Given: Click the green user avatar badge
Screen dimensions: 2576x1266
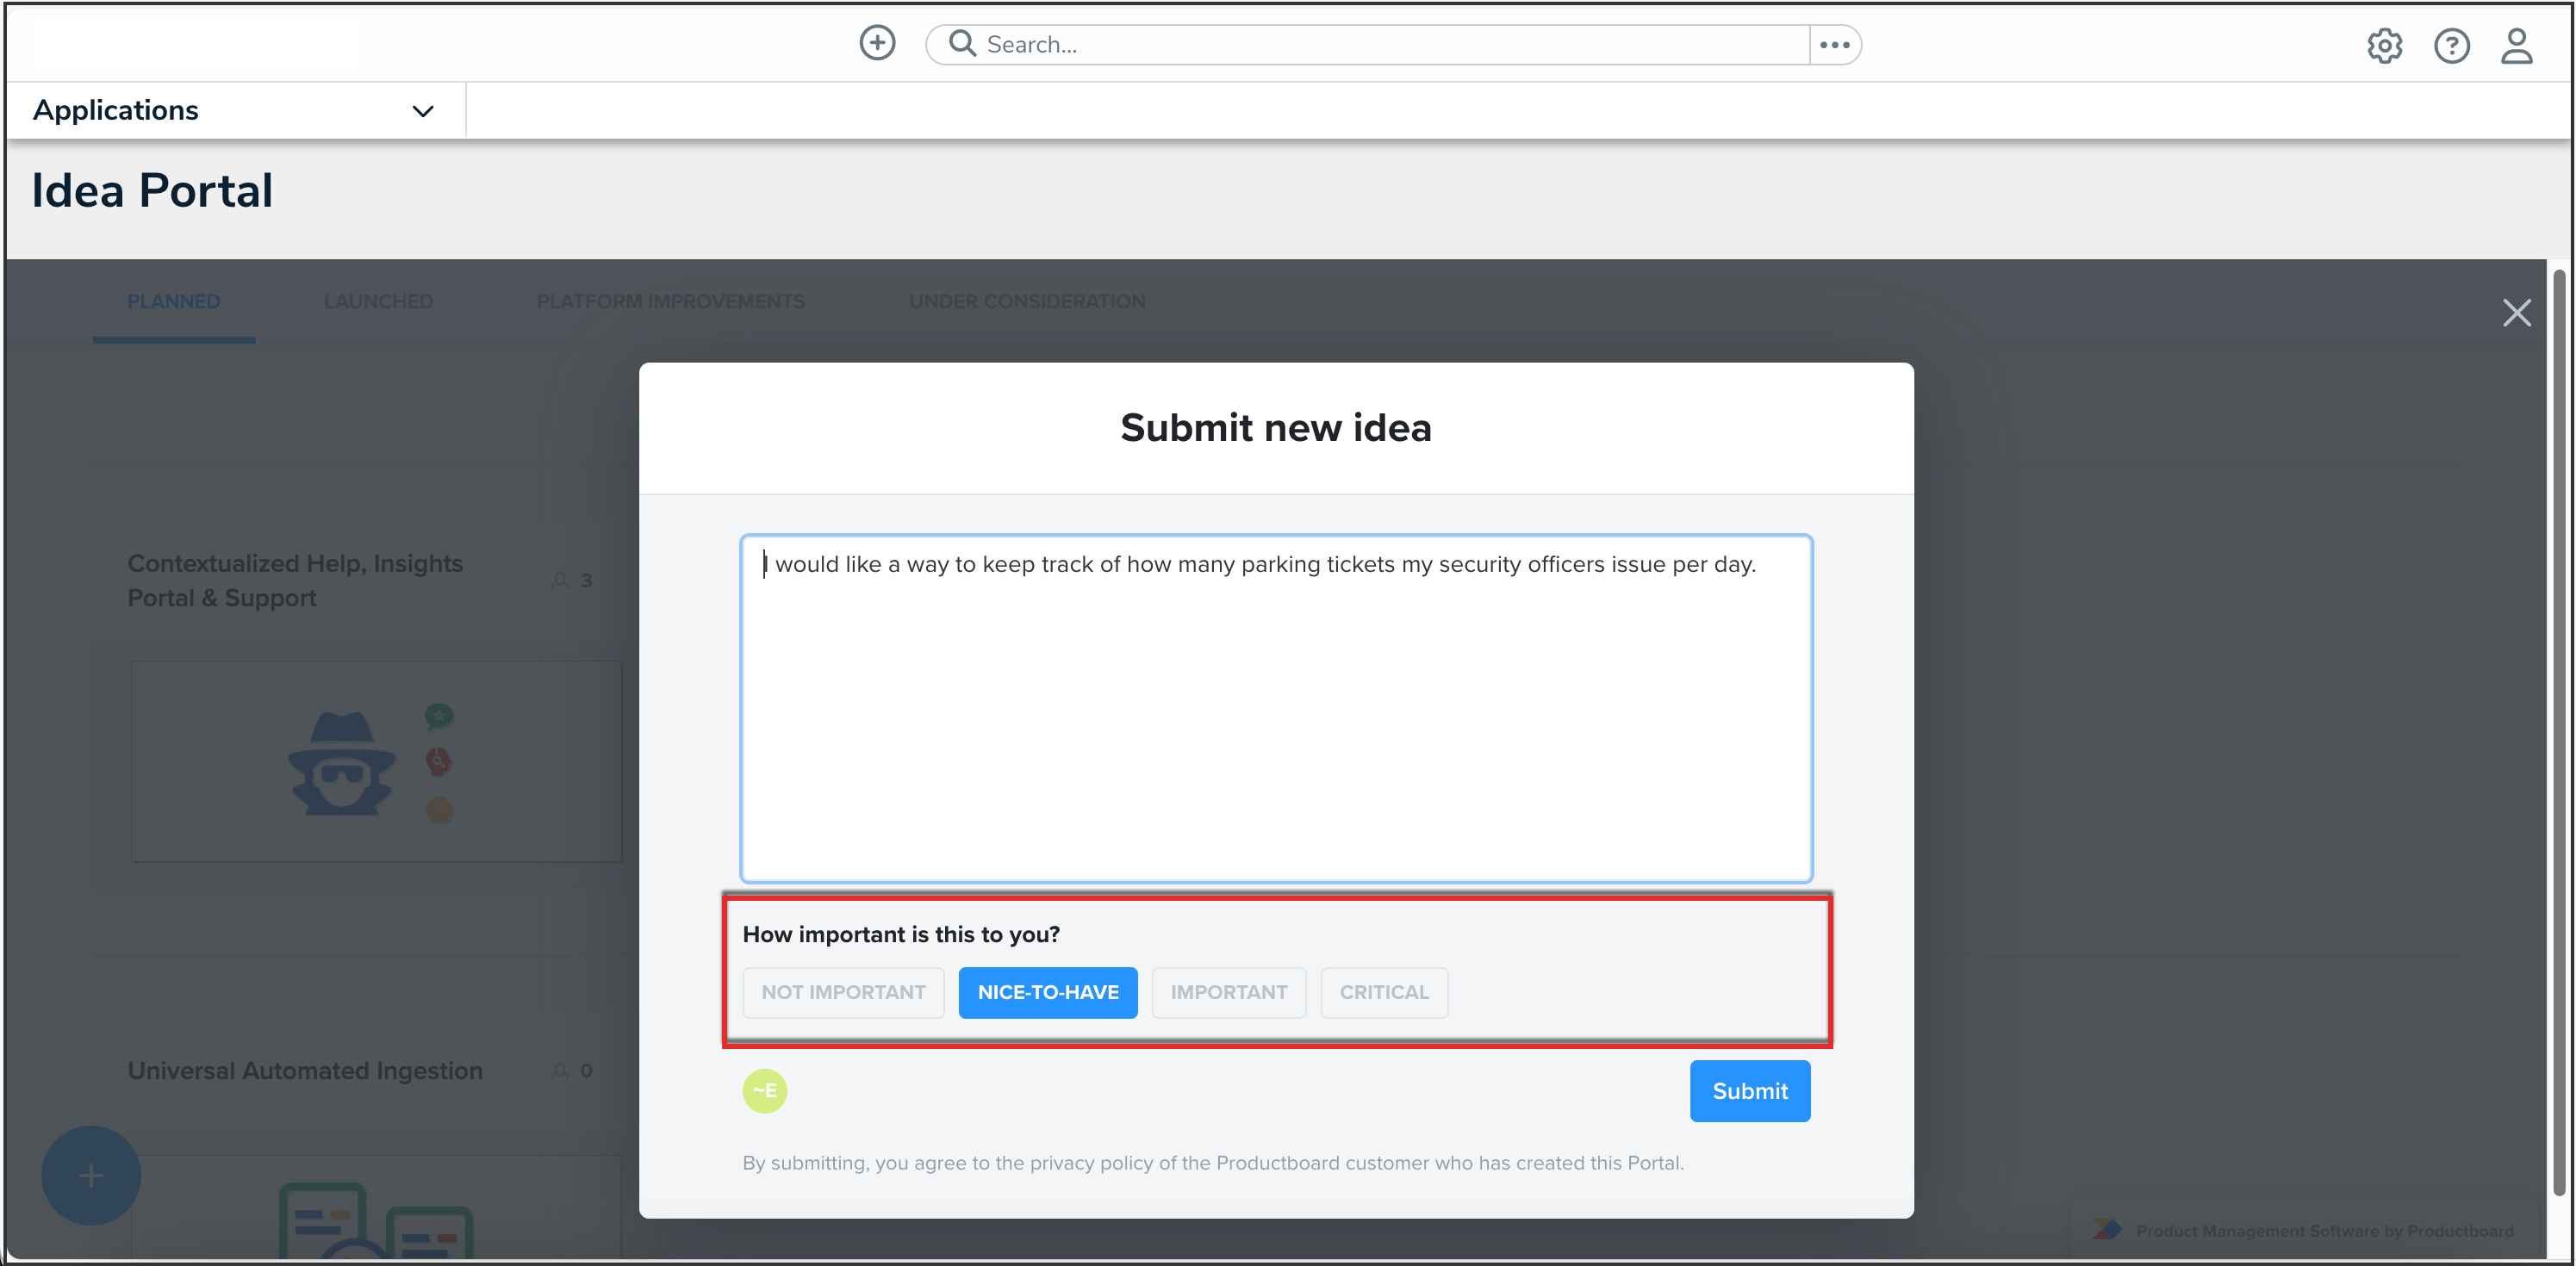Looking at the screenshot, I should pyautogui.click(x=765, y=1090).
